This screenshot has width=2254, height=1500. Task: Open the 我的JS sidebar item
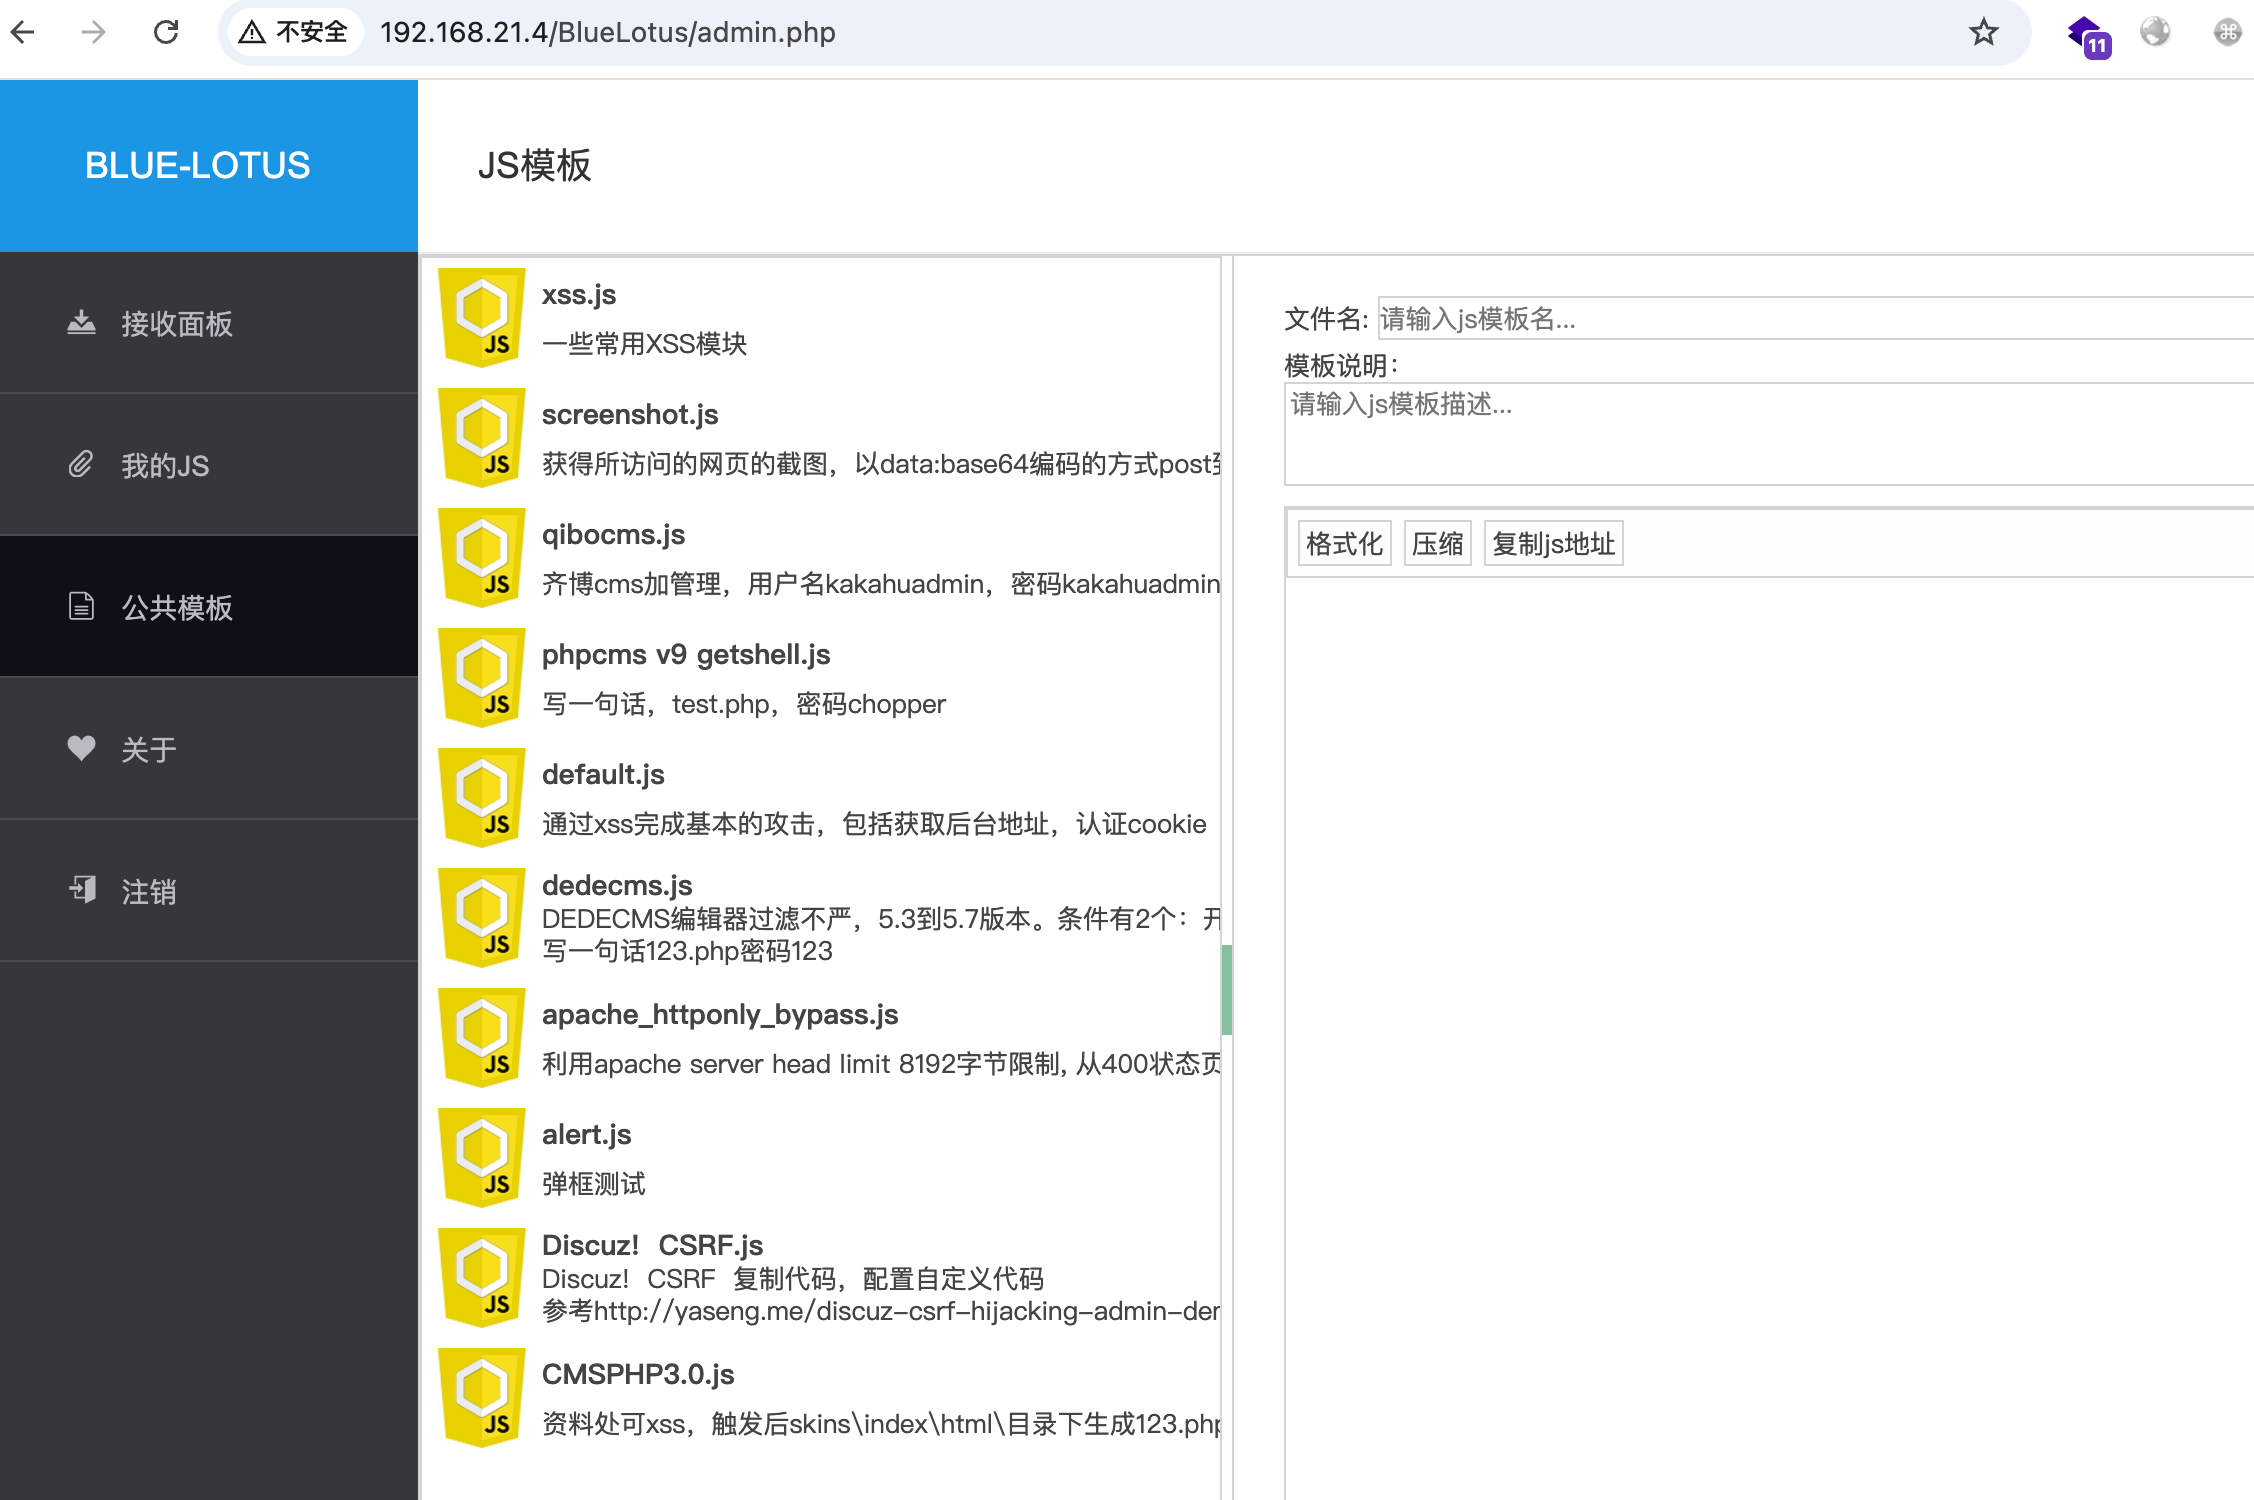point(208,465)
